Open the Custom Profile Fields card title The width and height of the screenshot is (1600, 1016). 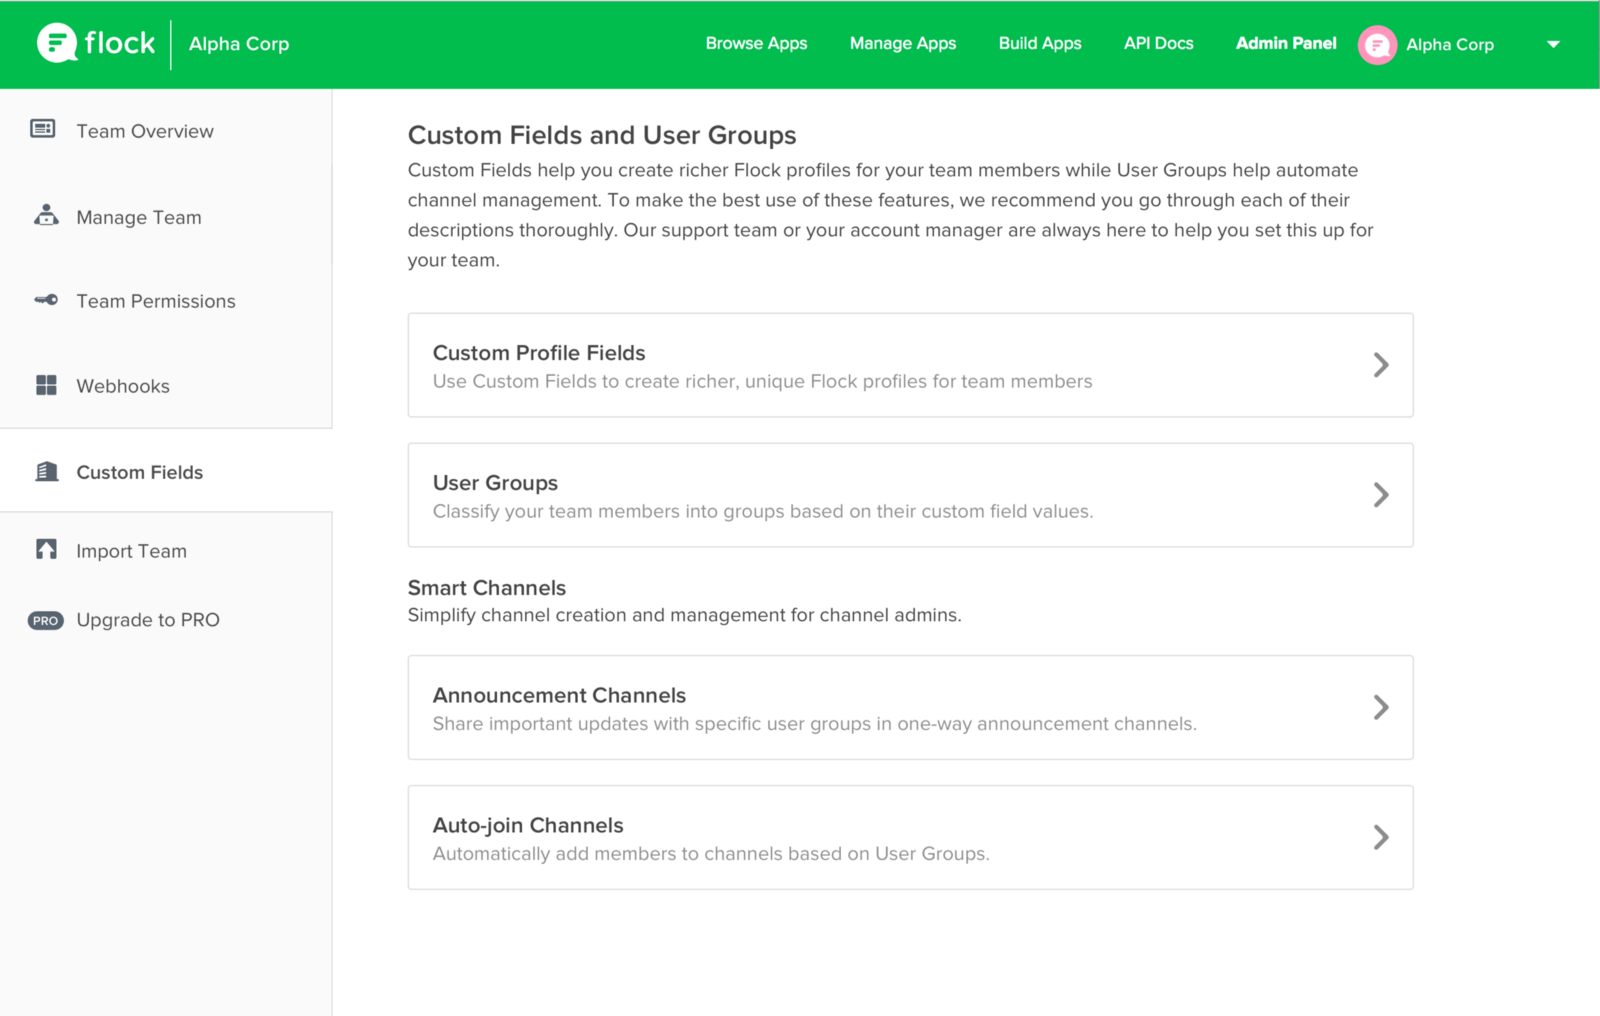pyautogui.click(x=539, y=353)
